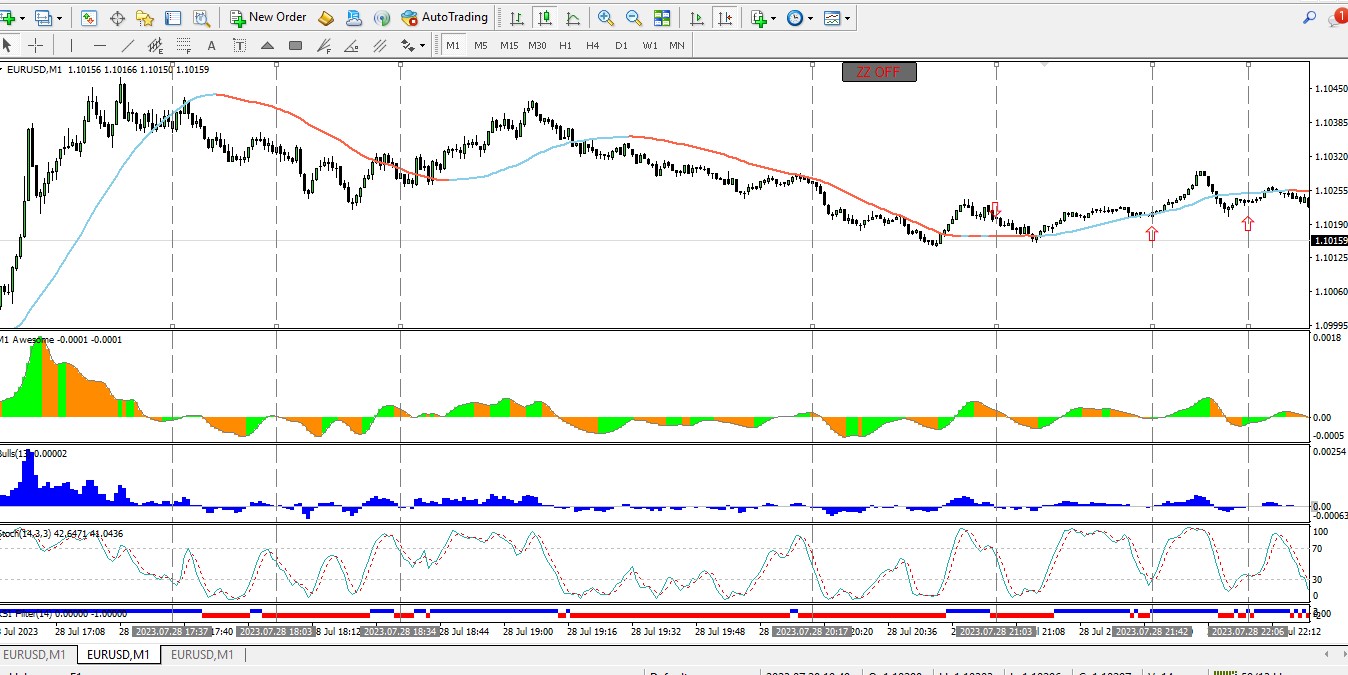
Task: Switch to the third EURUSD,M1 tab
Action: (x=202, y=655)
